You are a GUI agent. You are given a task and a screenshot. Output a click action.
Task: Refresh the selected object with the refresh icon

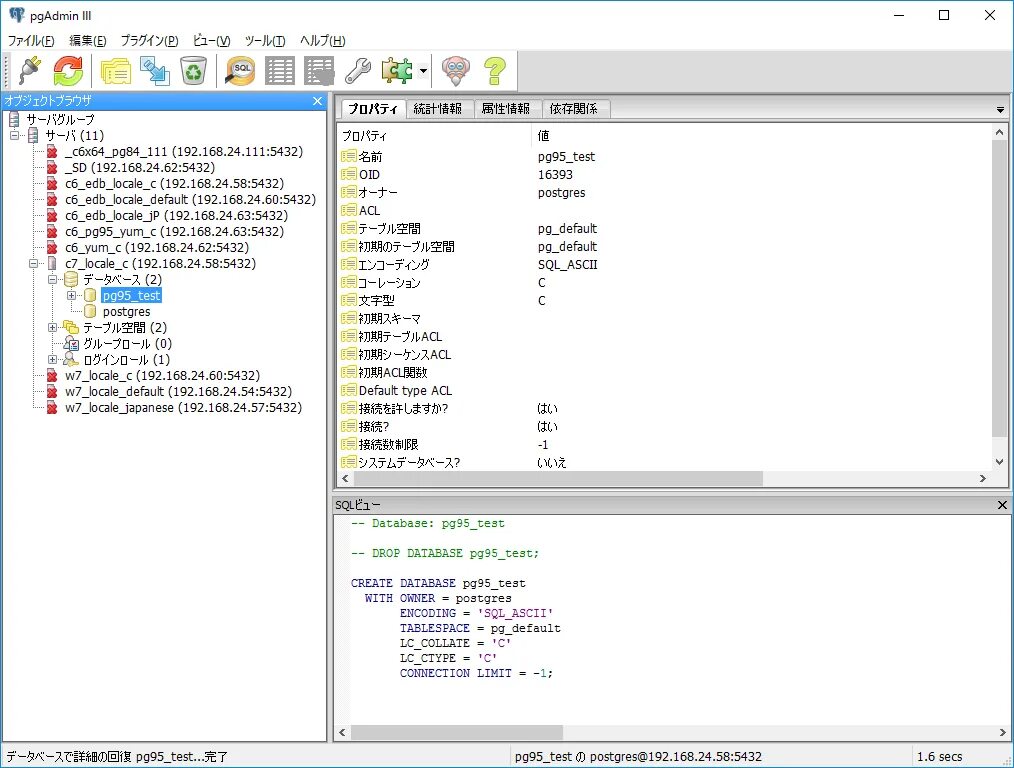tap(68, 70)
